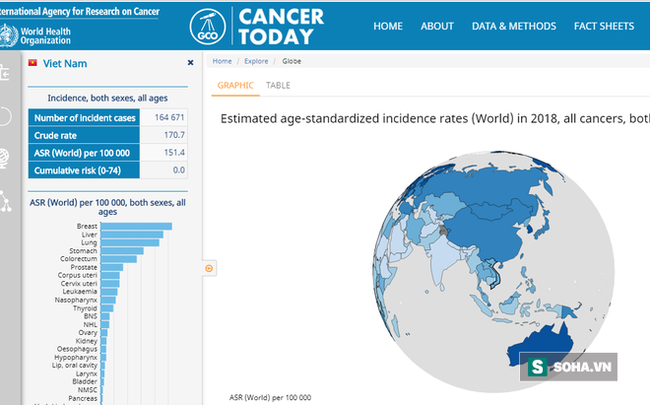Click the International Agency for Research on Cancer text

[x=79, y=12]
